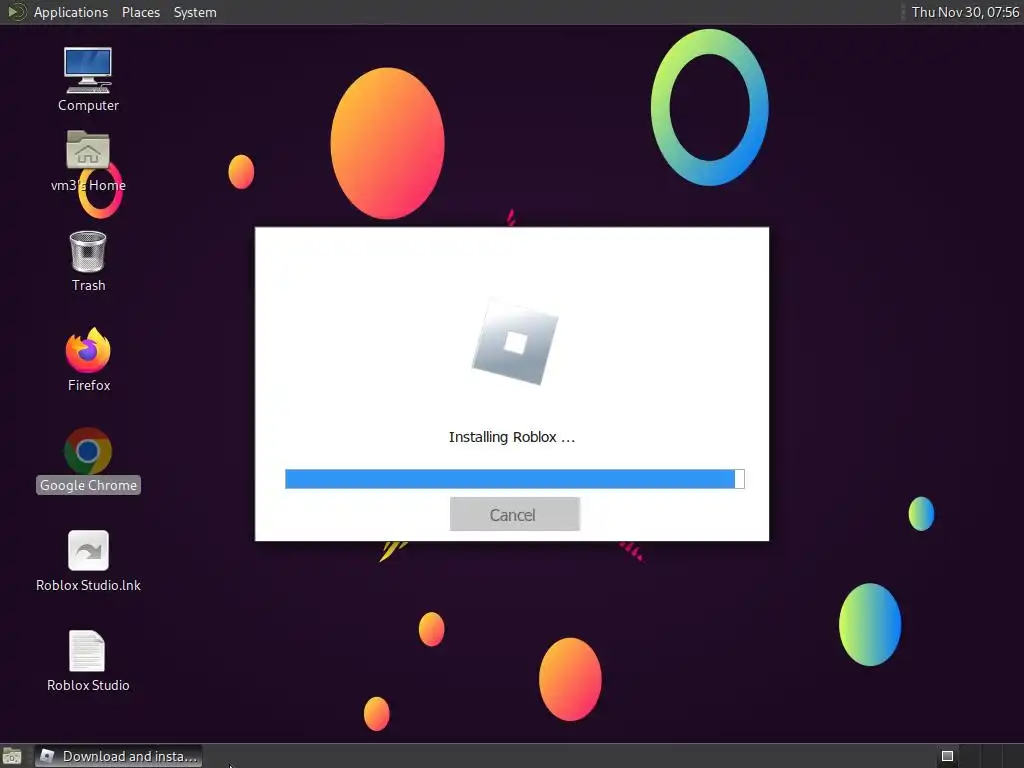Click the 'Trash' label text
This screenshot has height=768, width=1024.
(88, 285)
